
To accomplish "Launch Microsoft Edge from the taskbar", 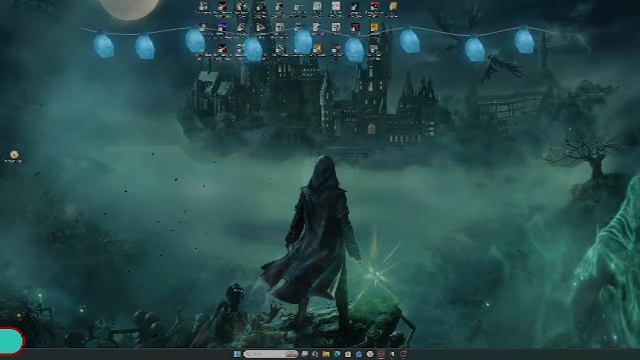I will (337, 354).
